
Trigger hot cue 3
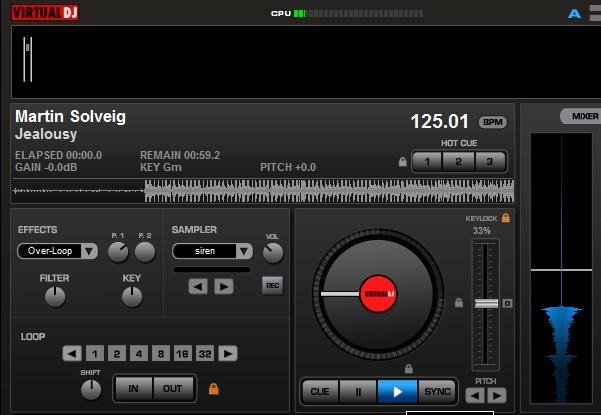click(x=490, y=161)
